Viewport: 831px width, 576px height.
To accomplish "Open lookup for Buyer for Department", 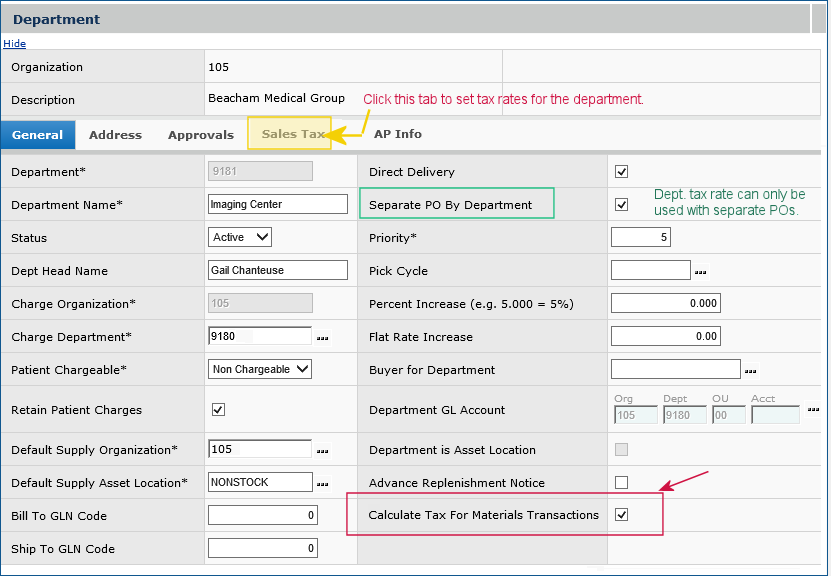I will (x=751, y=371).
